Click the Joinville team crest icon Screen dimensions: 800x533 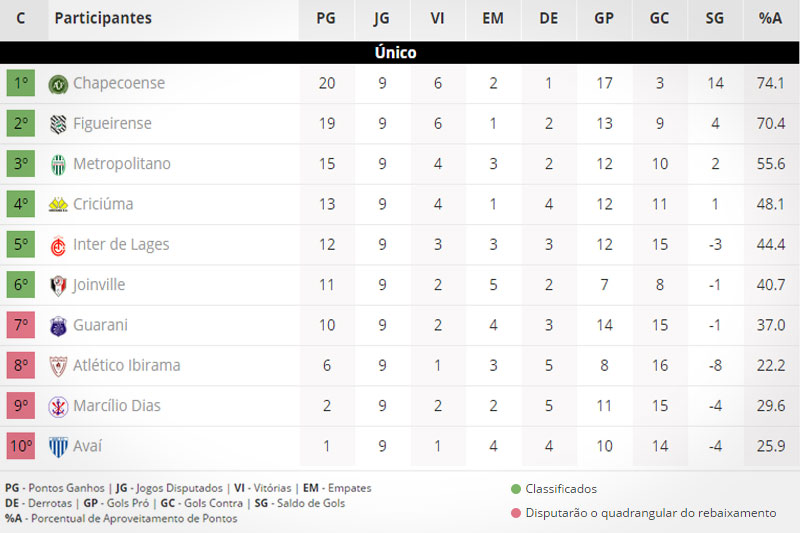[x=58, y=285]
